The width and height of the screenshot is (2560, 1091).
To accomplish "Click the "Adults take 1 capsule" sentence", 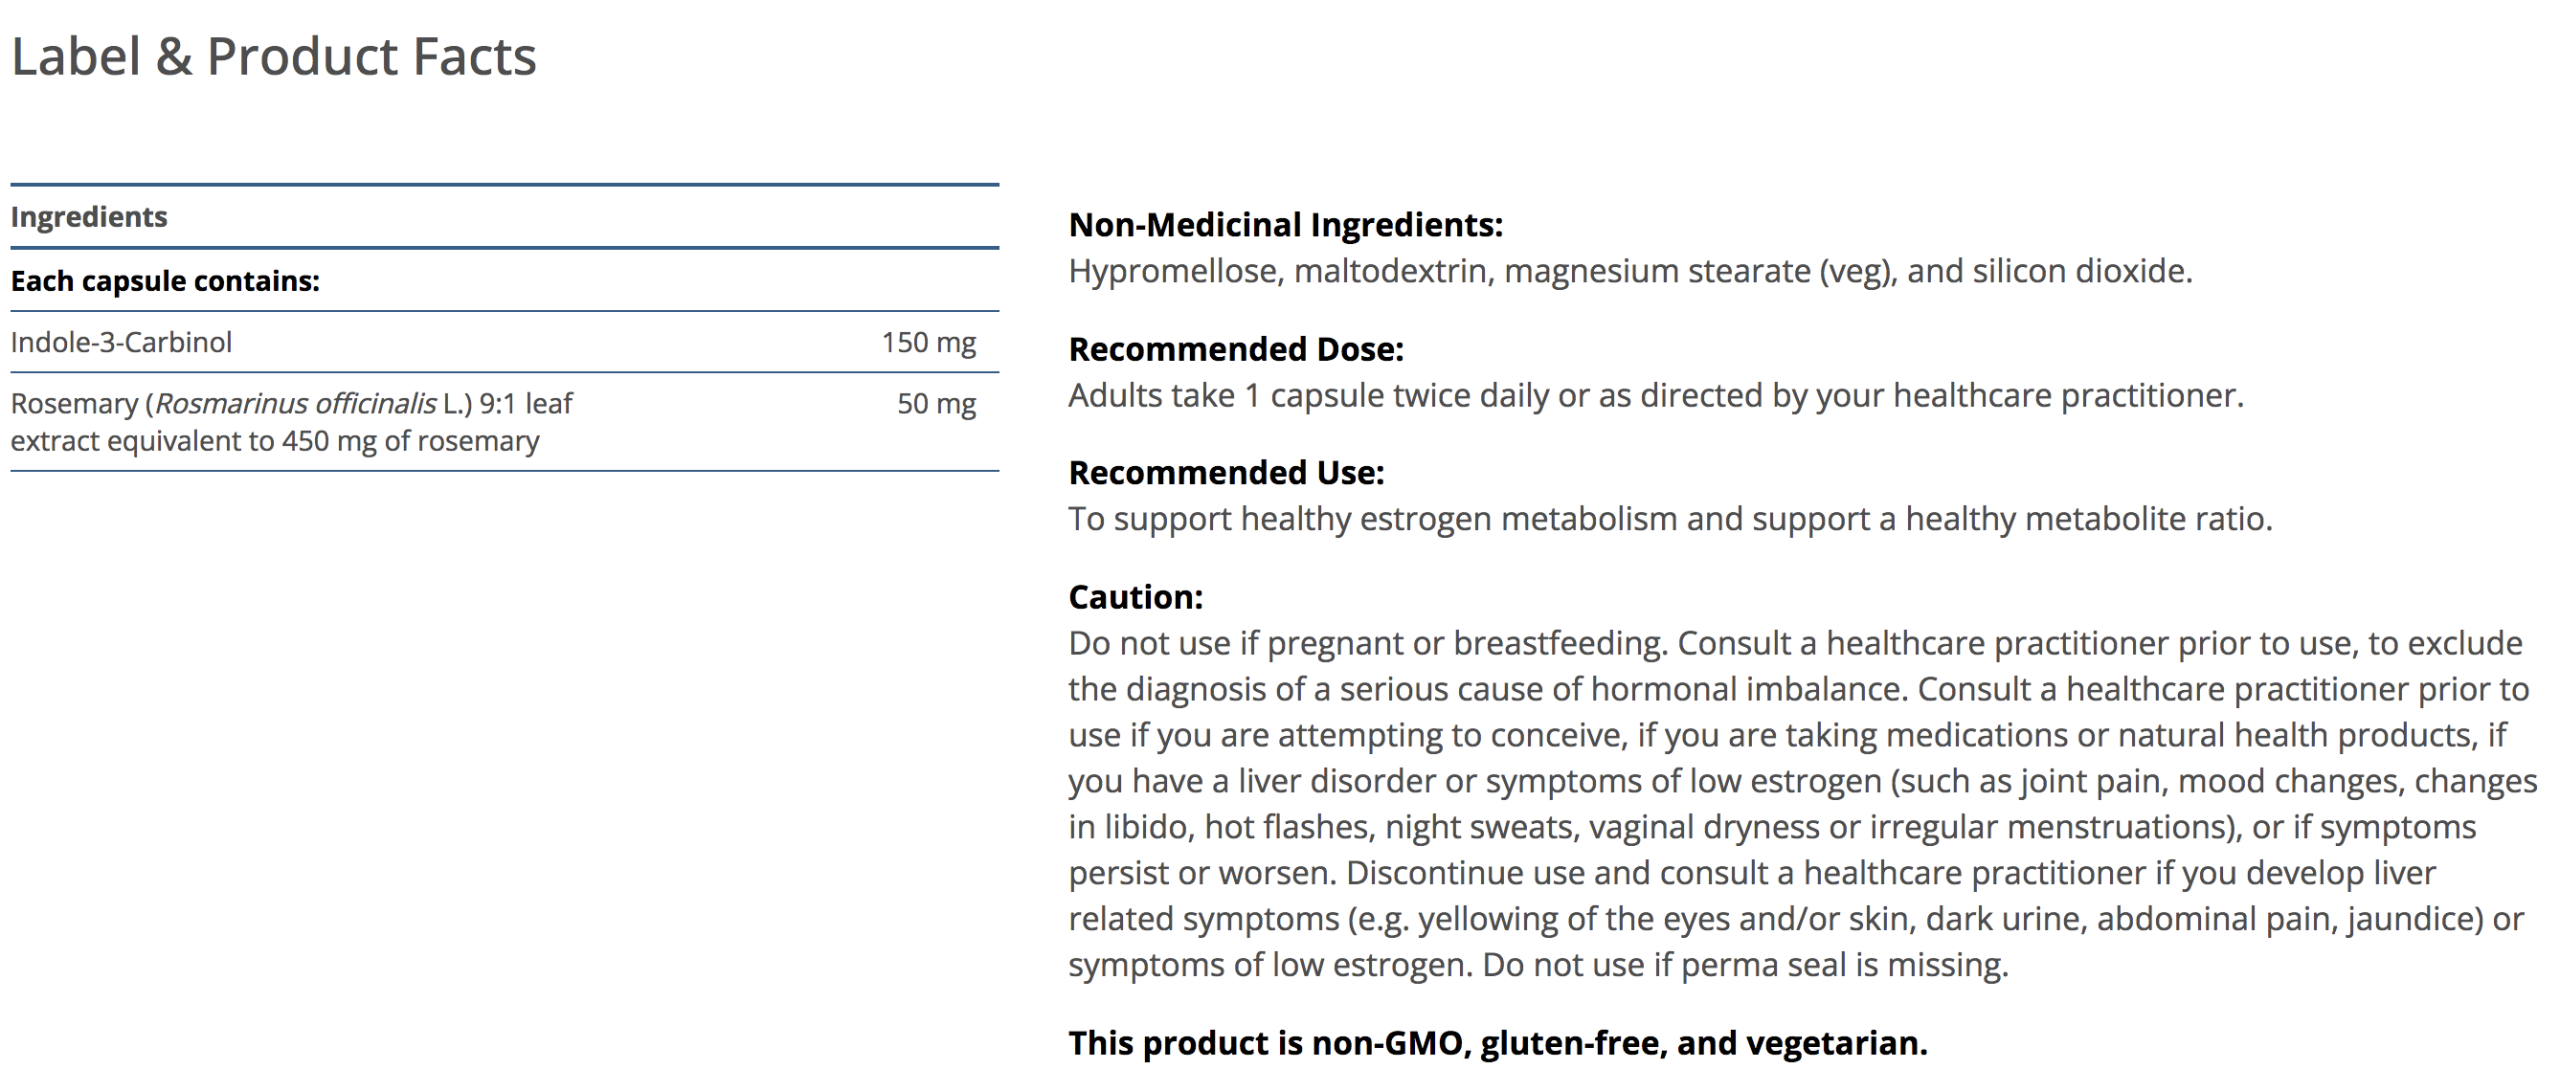I will [x=1655, y=396].
